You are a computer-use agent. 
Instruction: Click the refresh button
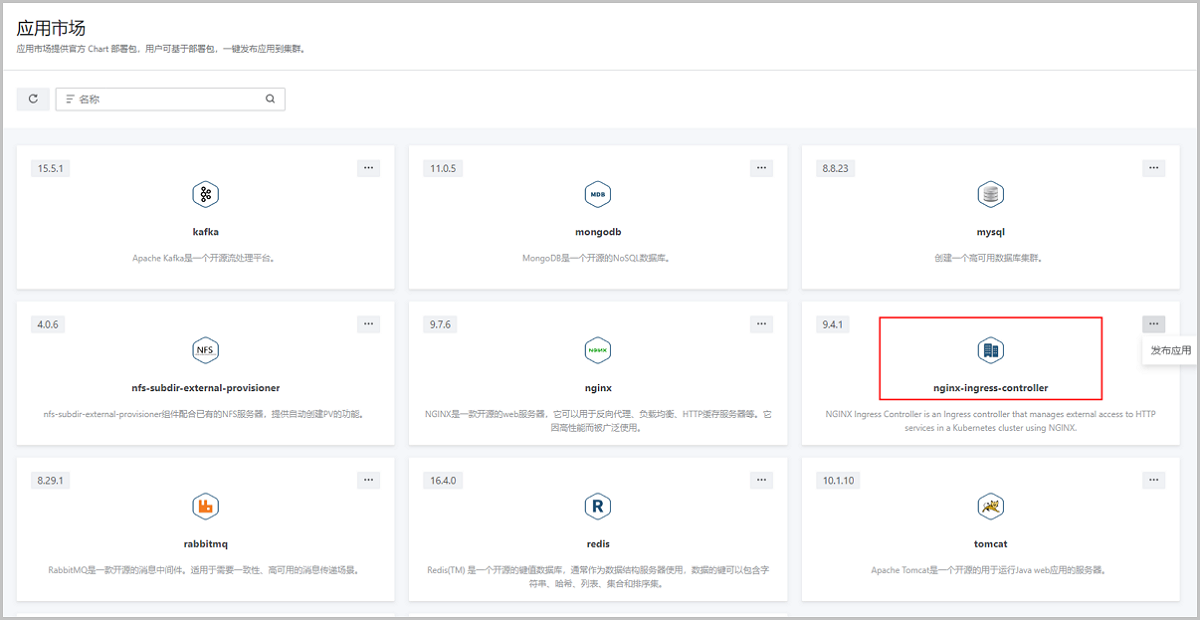tap(33, 99)
